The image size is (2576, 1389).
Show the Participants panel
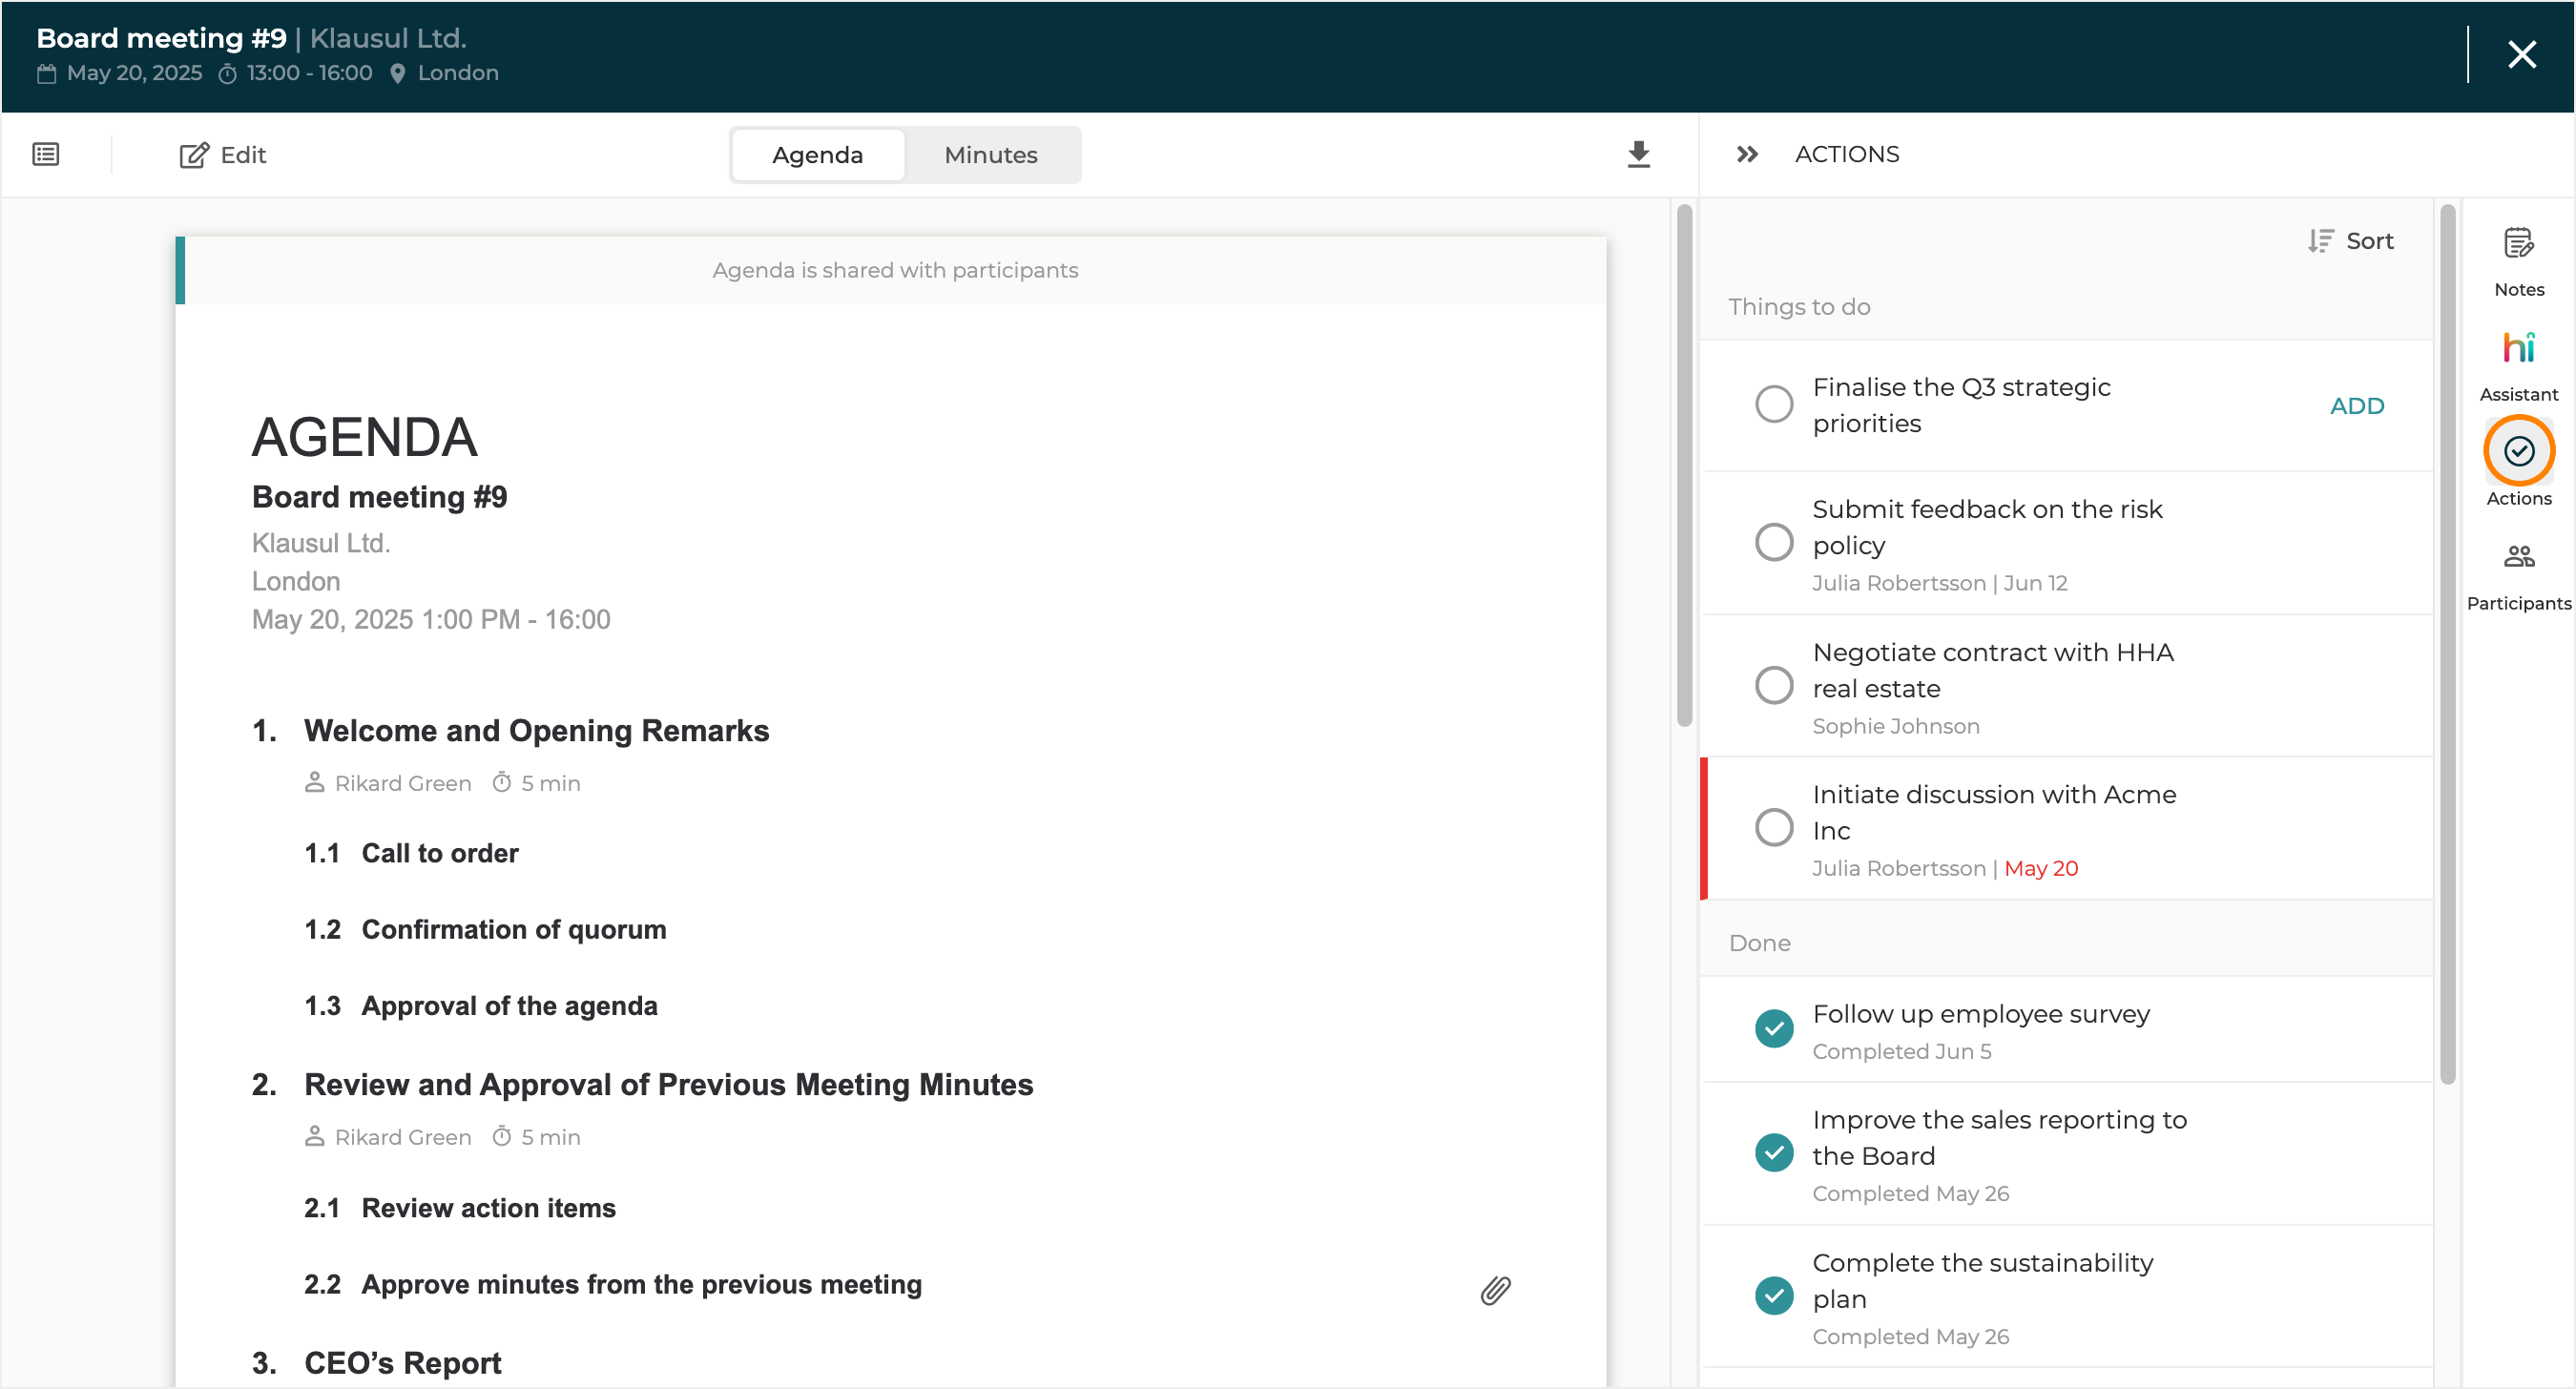tap(2517, 557)
